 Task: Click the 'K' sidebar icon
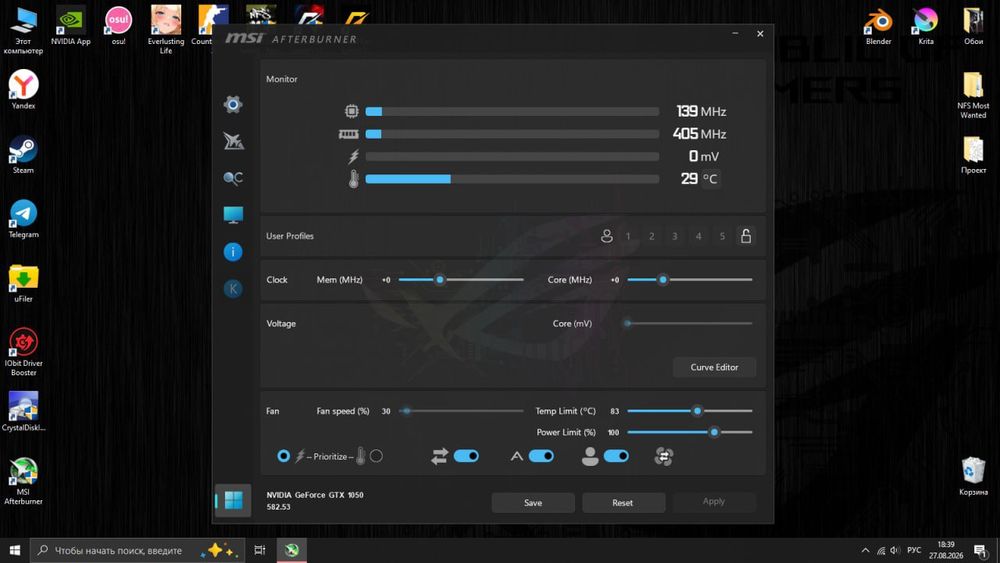(x=233, y=289)
